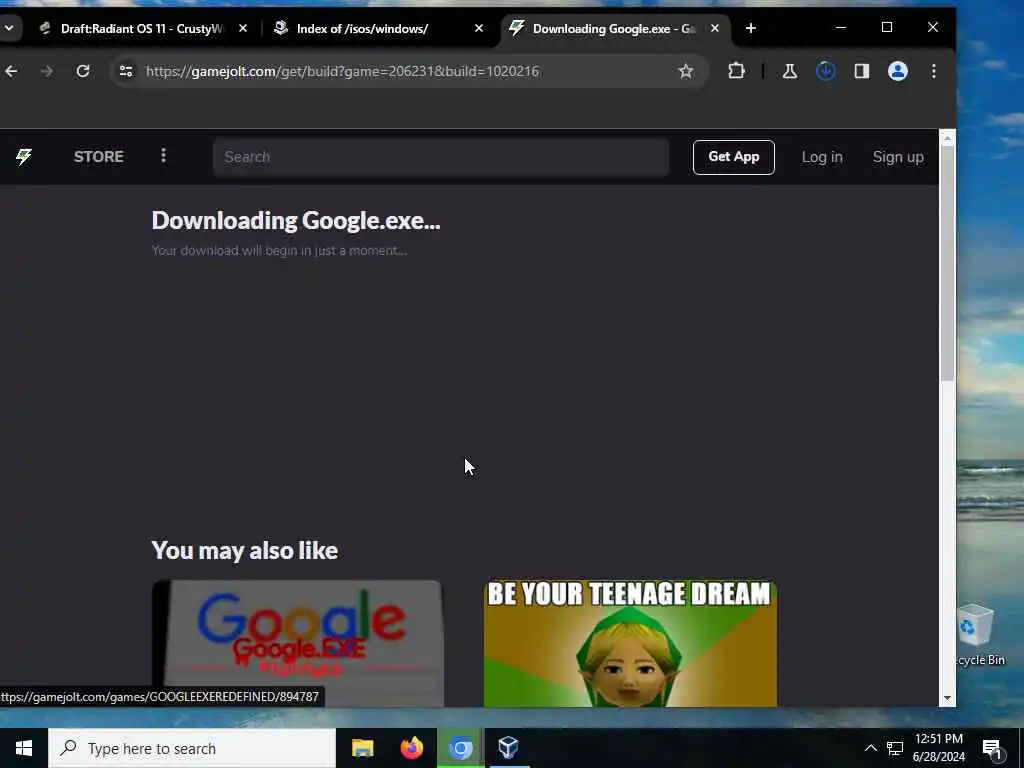
Task: Open a new browser tab
Action: (750, 28)
